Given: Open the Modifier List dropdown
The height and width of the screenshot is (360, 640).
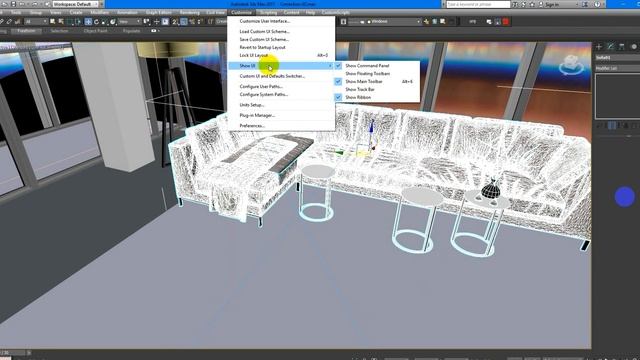Looking at the screenshot, I should tap(617, 68).
